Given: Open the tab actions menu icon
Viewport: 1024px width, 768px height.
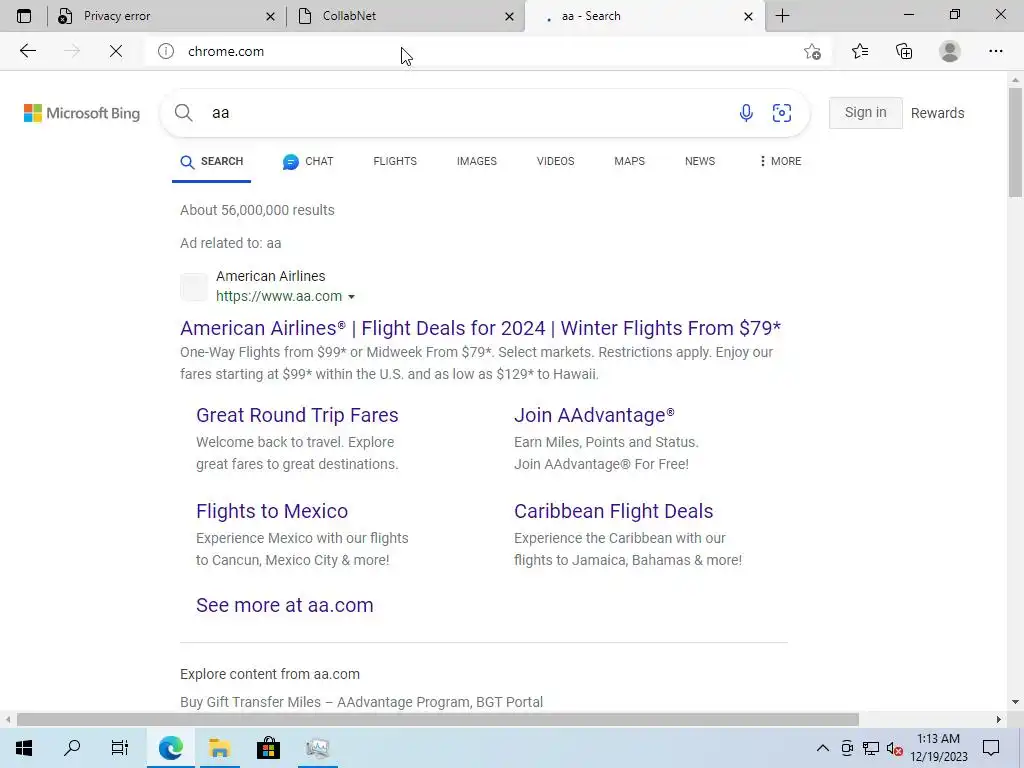Looking at the screenshot, I should coord(24,16).
